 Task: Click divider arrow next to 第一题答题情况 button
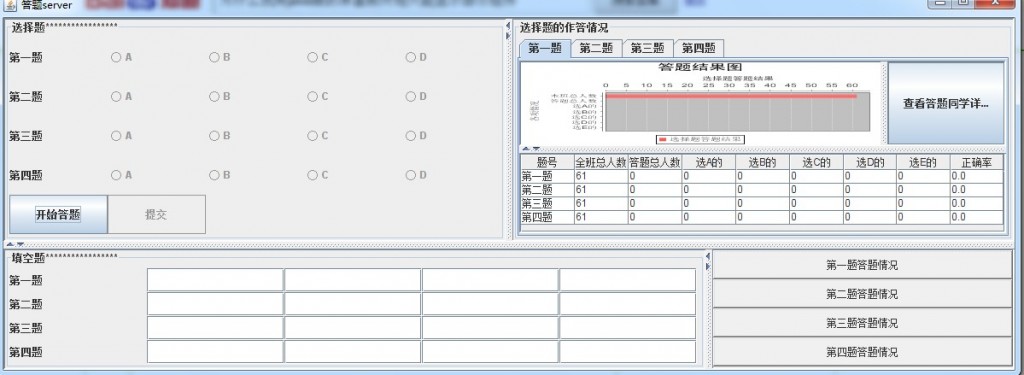click(x=708, y=261)
